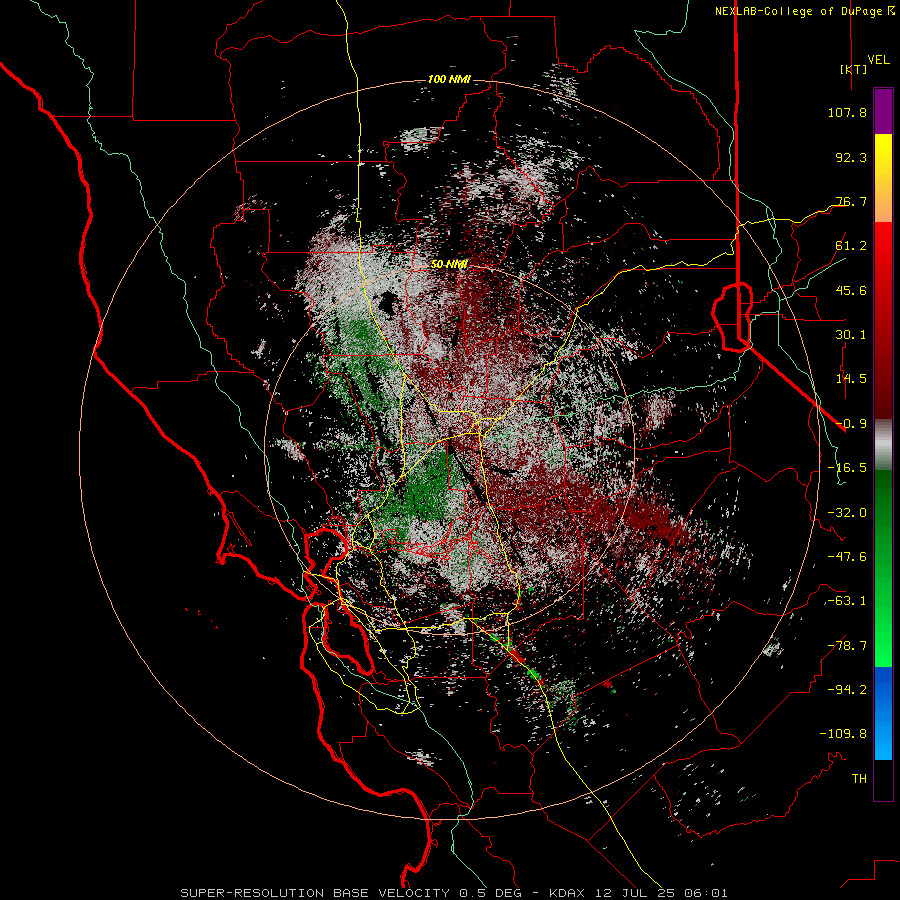Click the "100 NMI" range ring label

tap(449, 79)
